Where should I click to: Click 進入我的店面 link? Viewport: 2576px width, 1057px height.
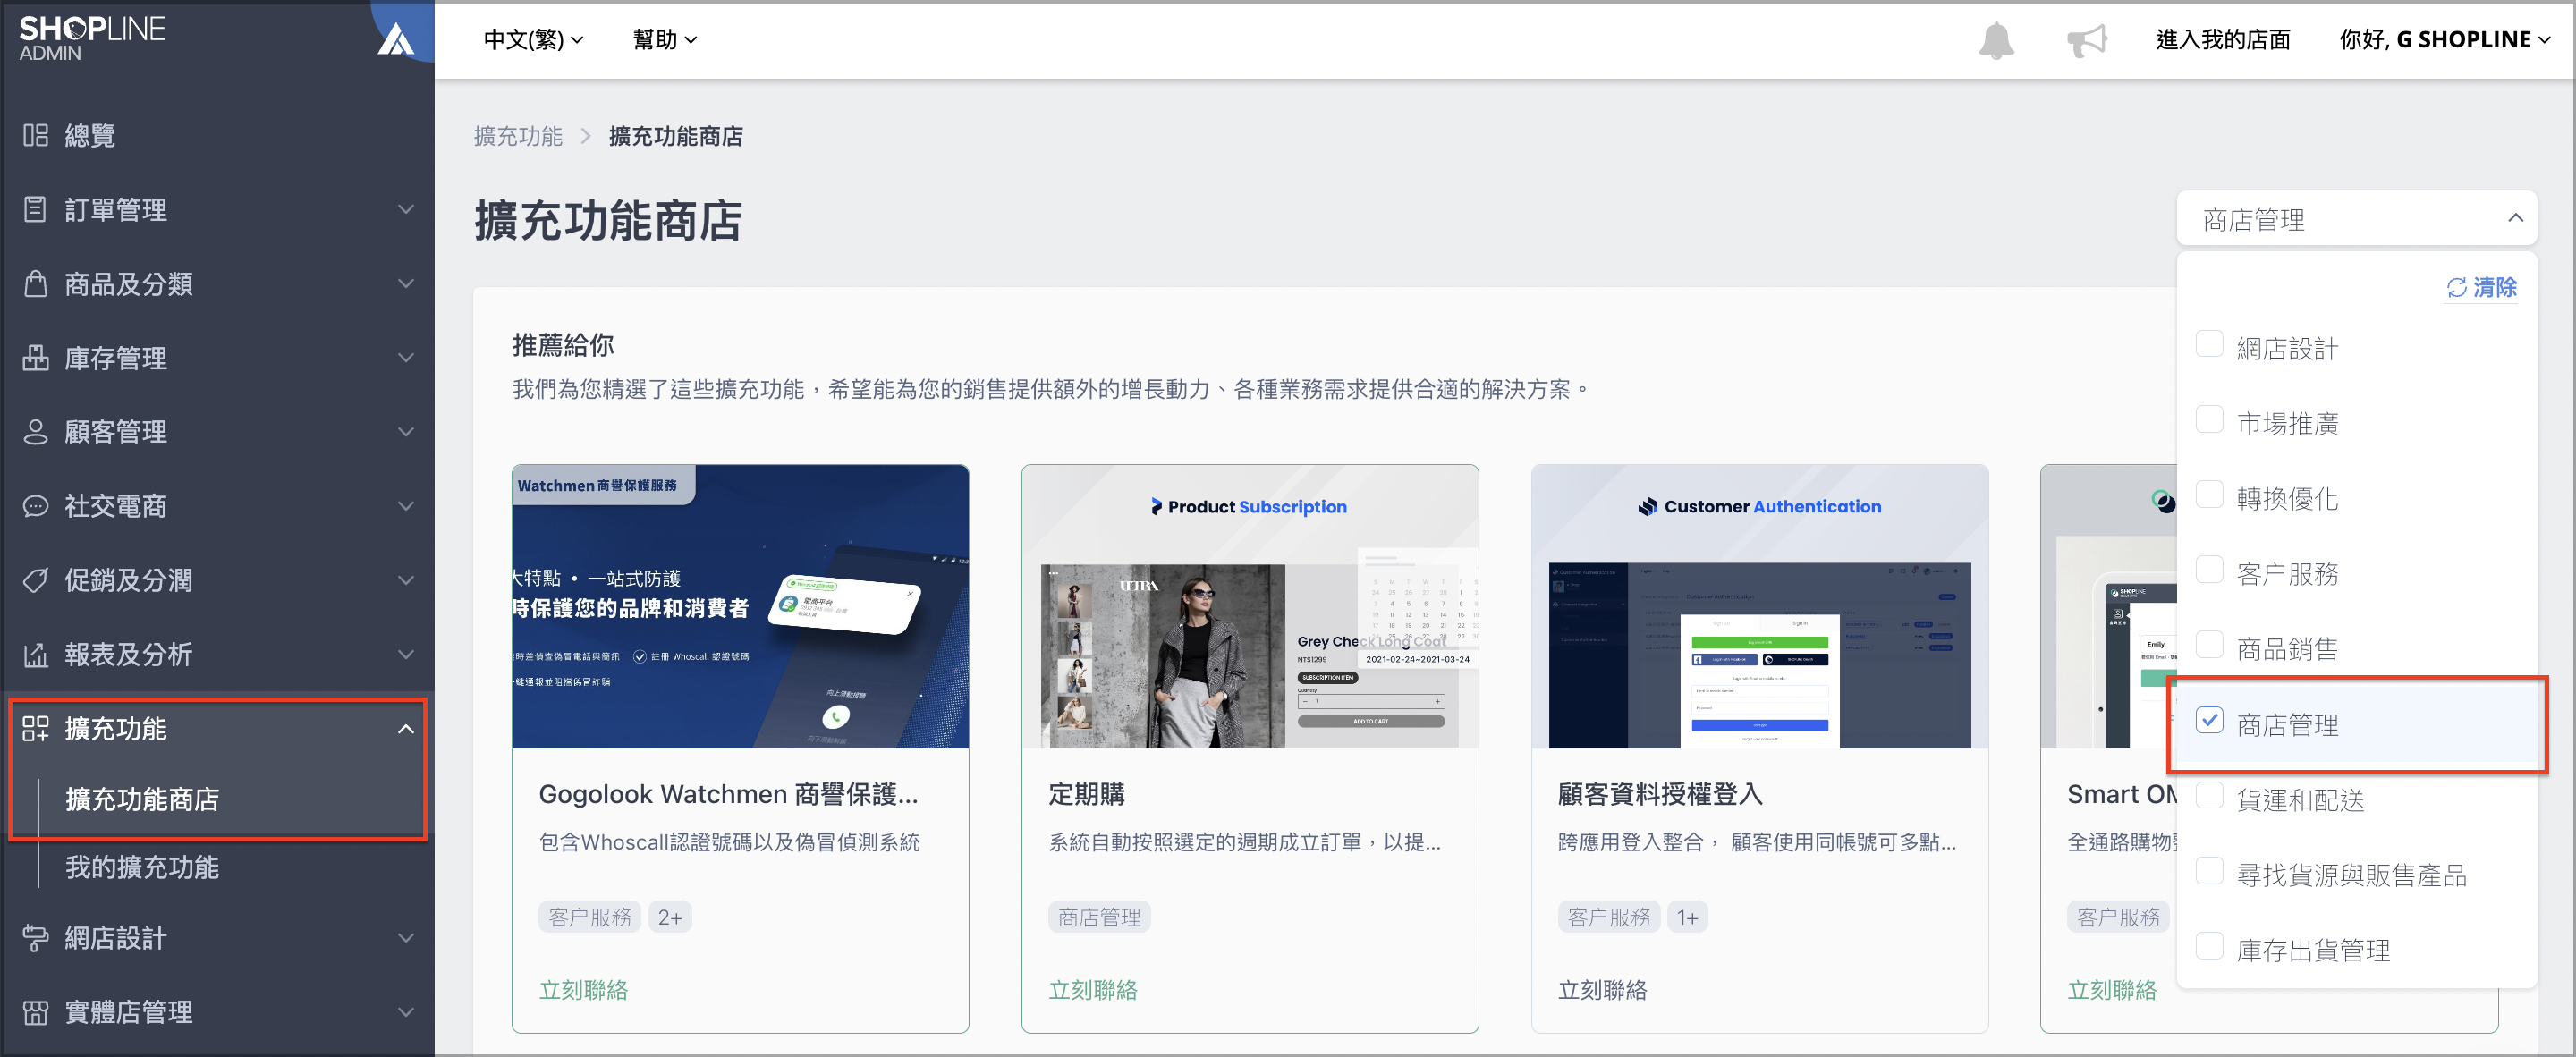tap(2222, 40)
